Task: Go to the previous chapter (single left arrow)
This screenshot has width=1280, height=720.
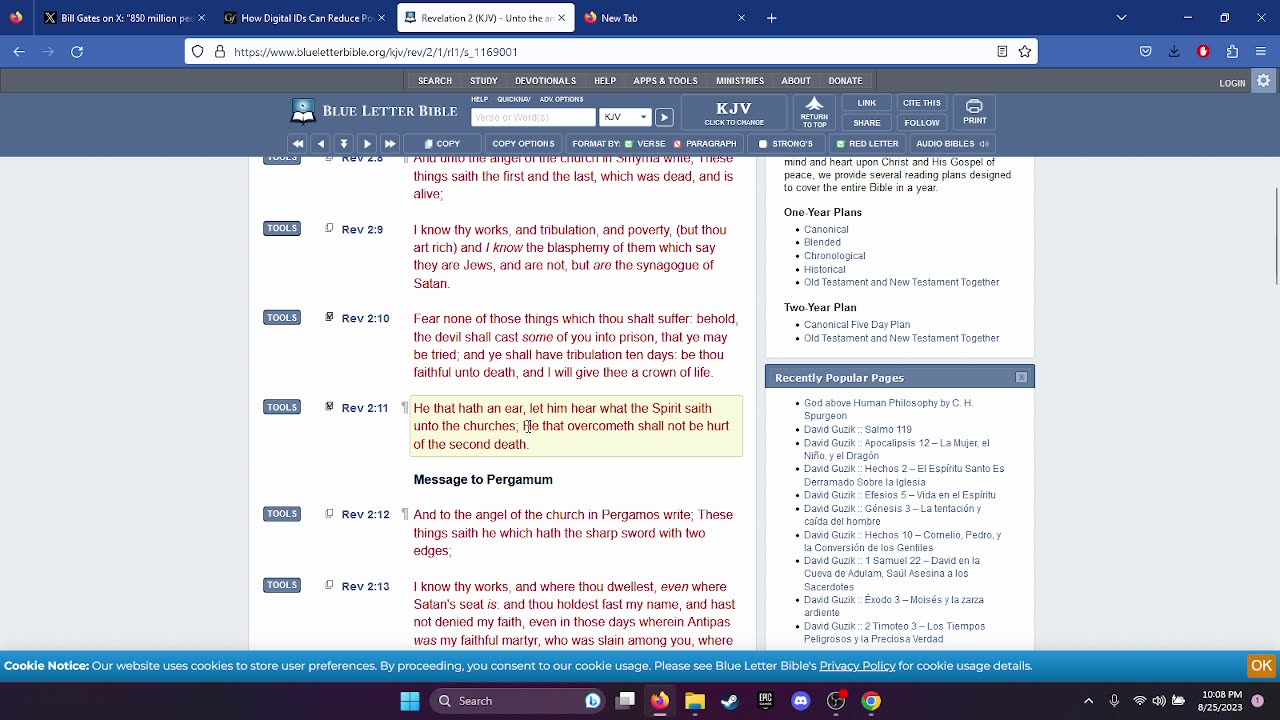Action: tap(320, 144)
